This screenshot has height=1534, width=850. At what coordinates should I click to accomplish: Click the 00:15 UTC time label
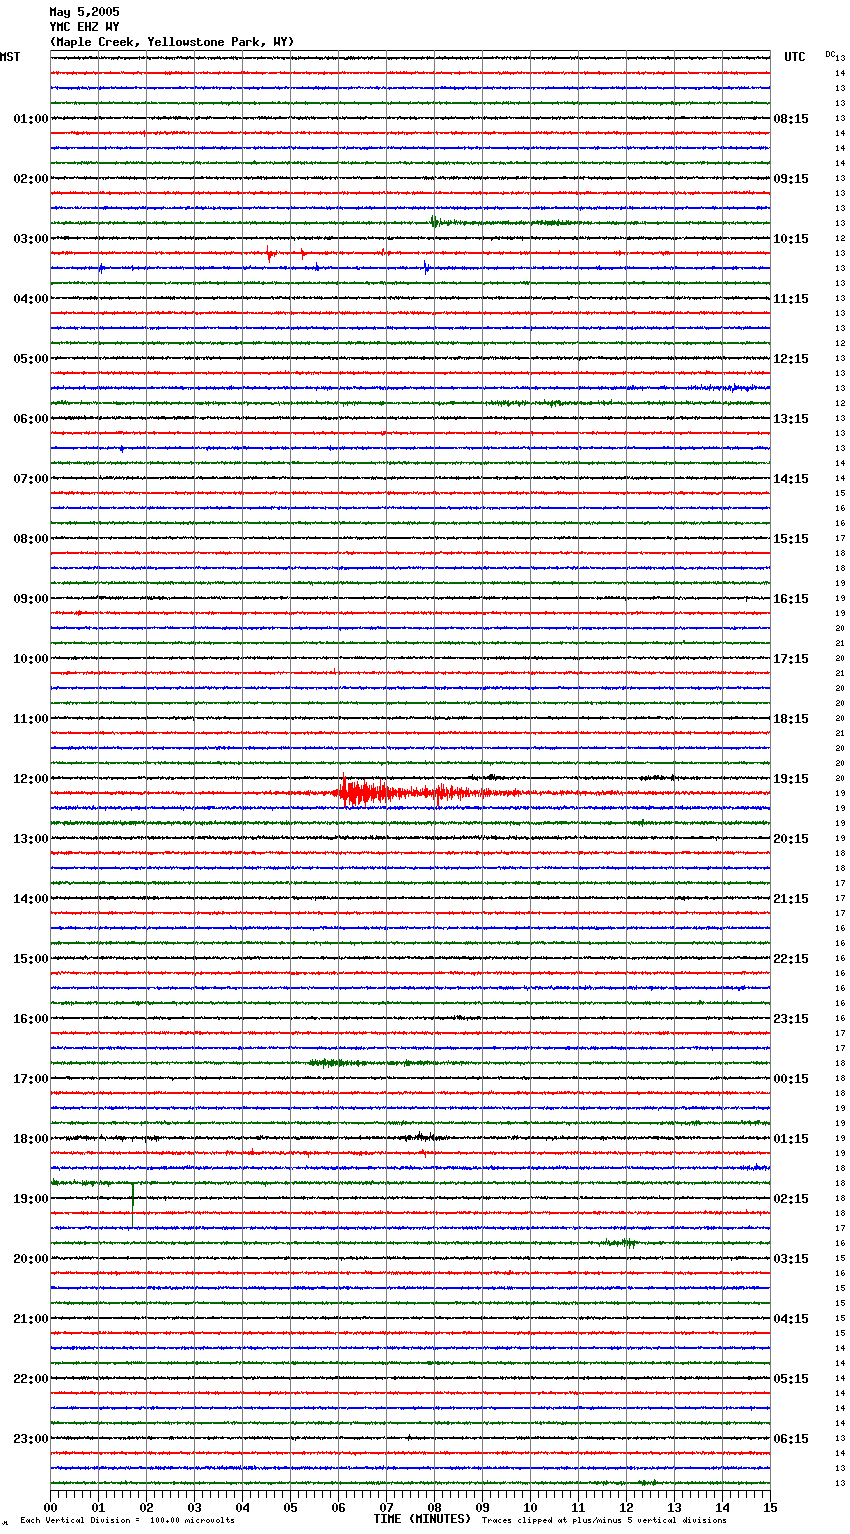tap(791, 1079)
